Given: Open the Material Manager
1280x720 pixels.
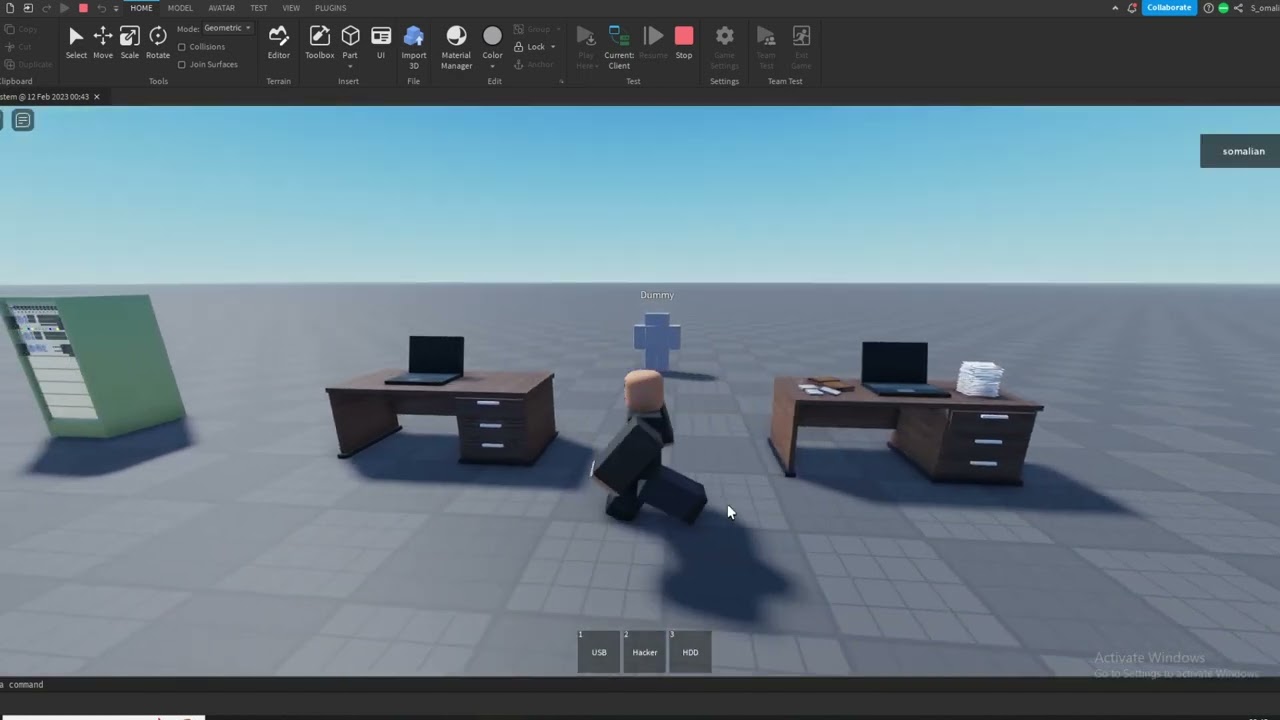Looking at the screenshot, I should tap(456, 46).
